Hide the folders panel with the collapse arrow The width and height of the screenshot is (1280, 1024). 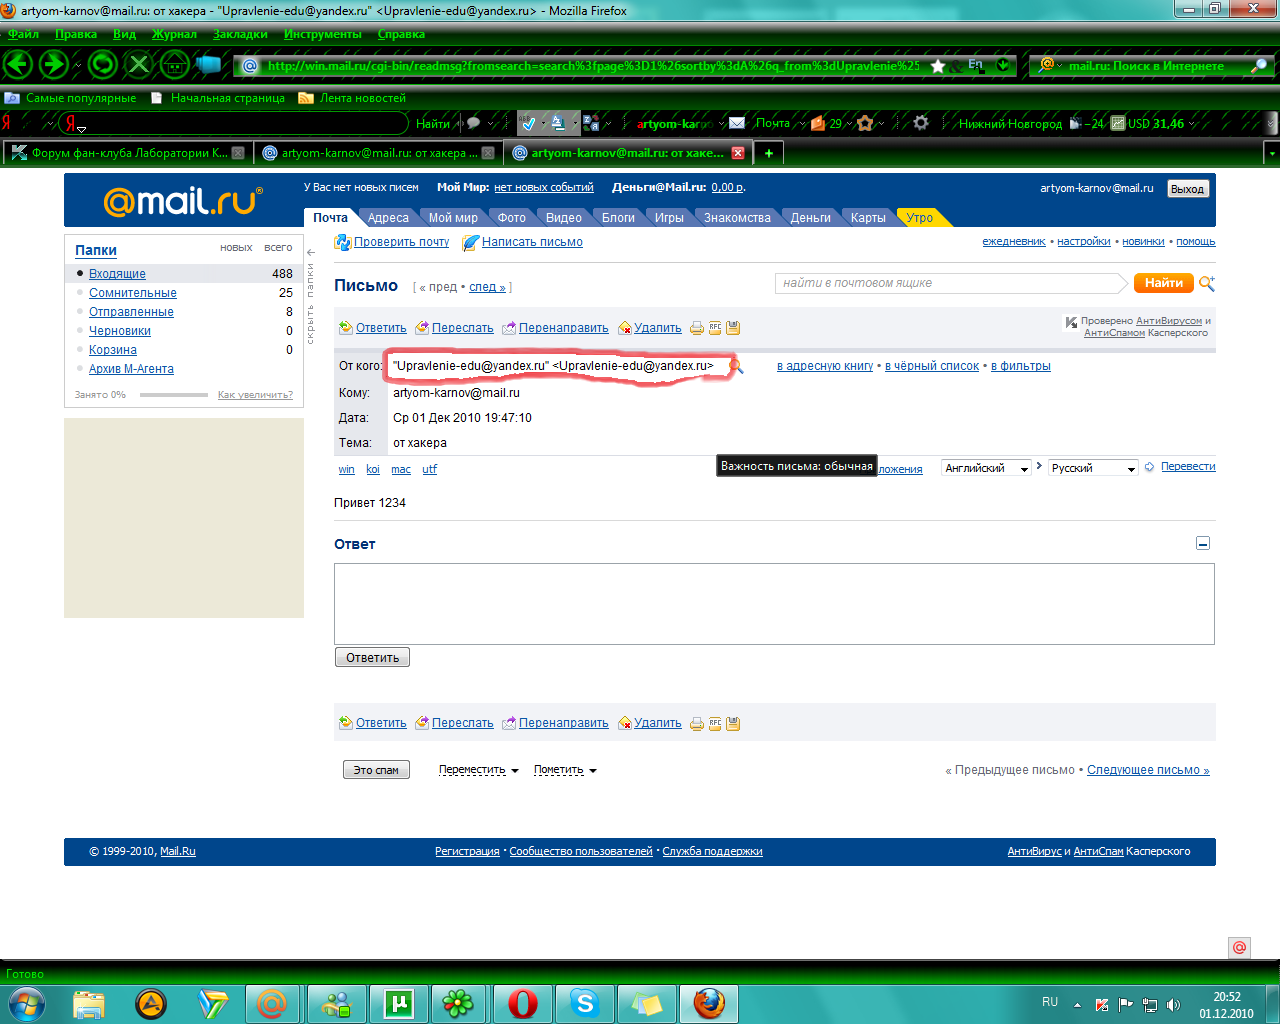click(311, 252)
